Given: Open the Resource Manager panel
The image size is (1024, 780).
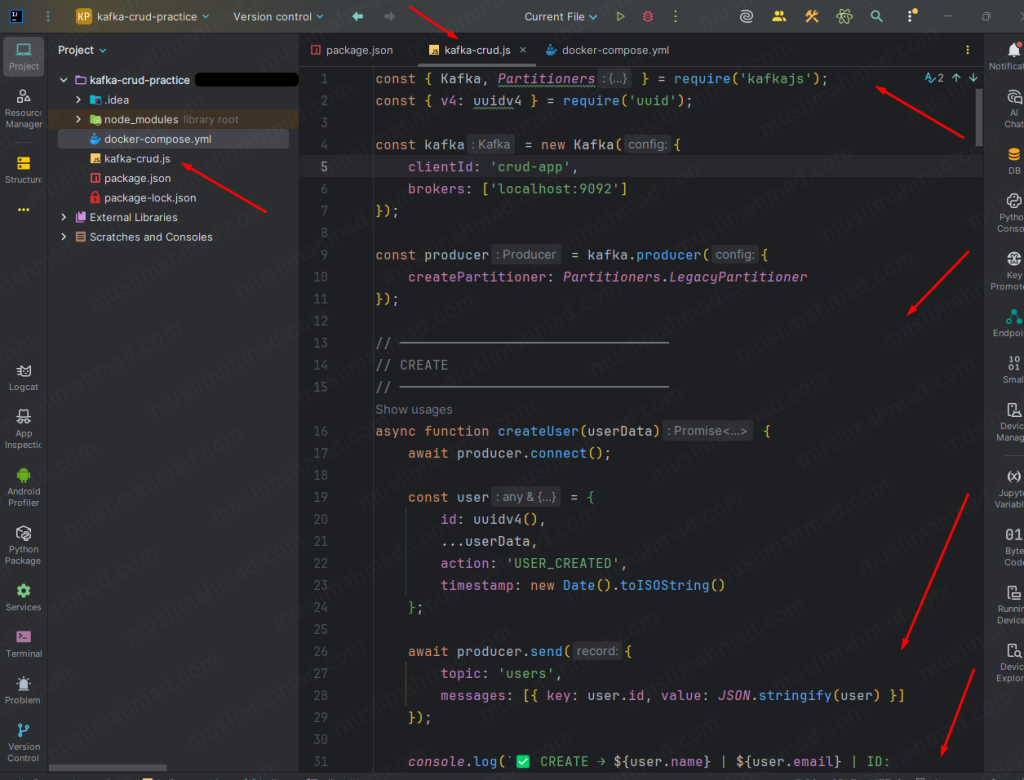Looking at the screenshot, I should (x=24, y=108).
